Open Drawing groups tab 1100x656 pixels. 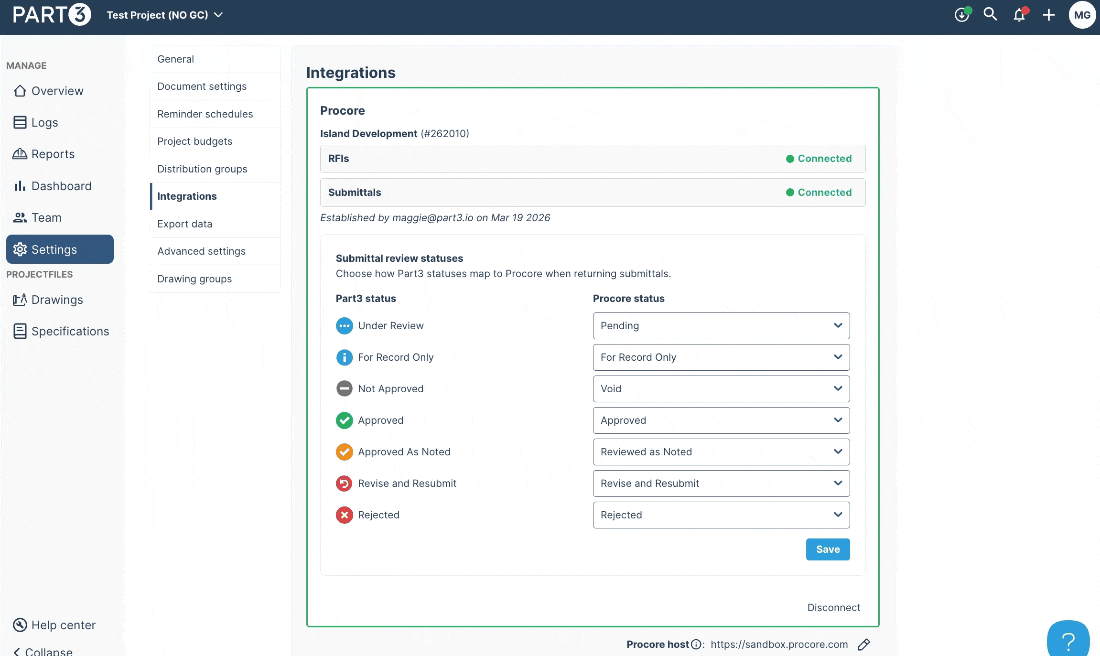215,279
